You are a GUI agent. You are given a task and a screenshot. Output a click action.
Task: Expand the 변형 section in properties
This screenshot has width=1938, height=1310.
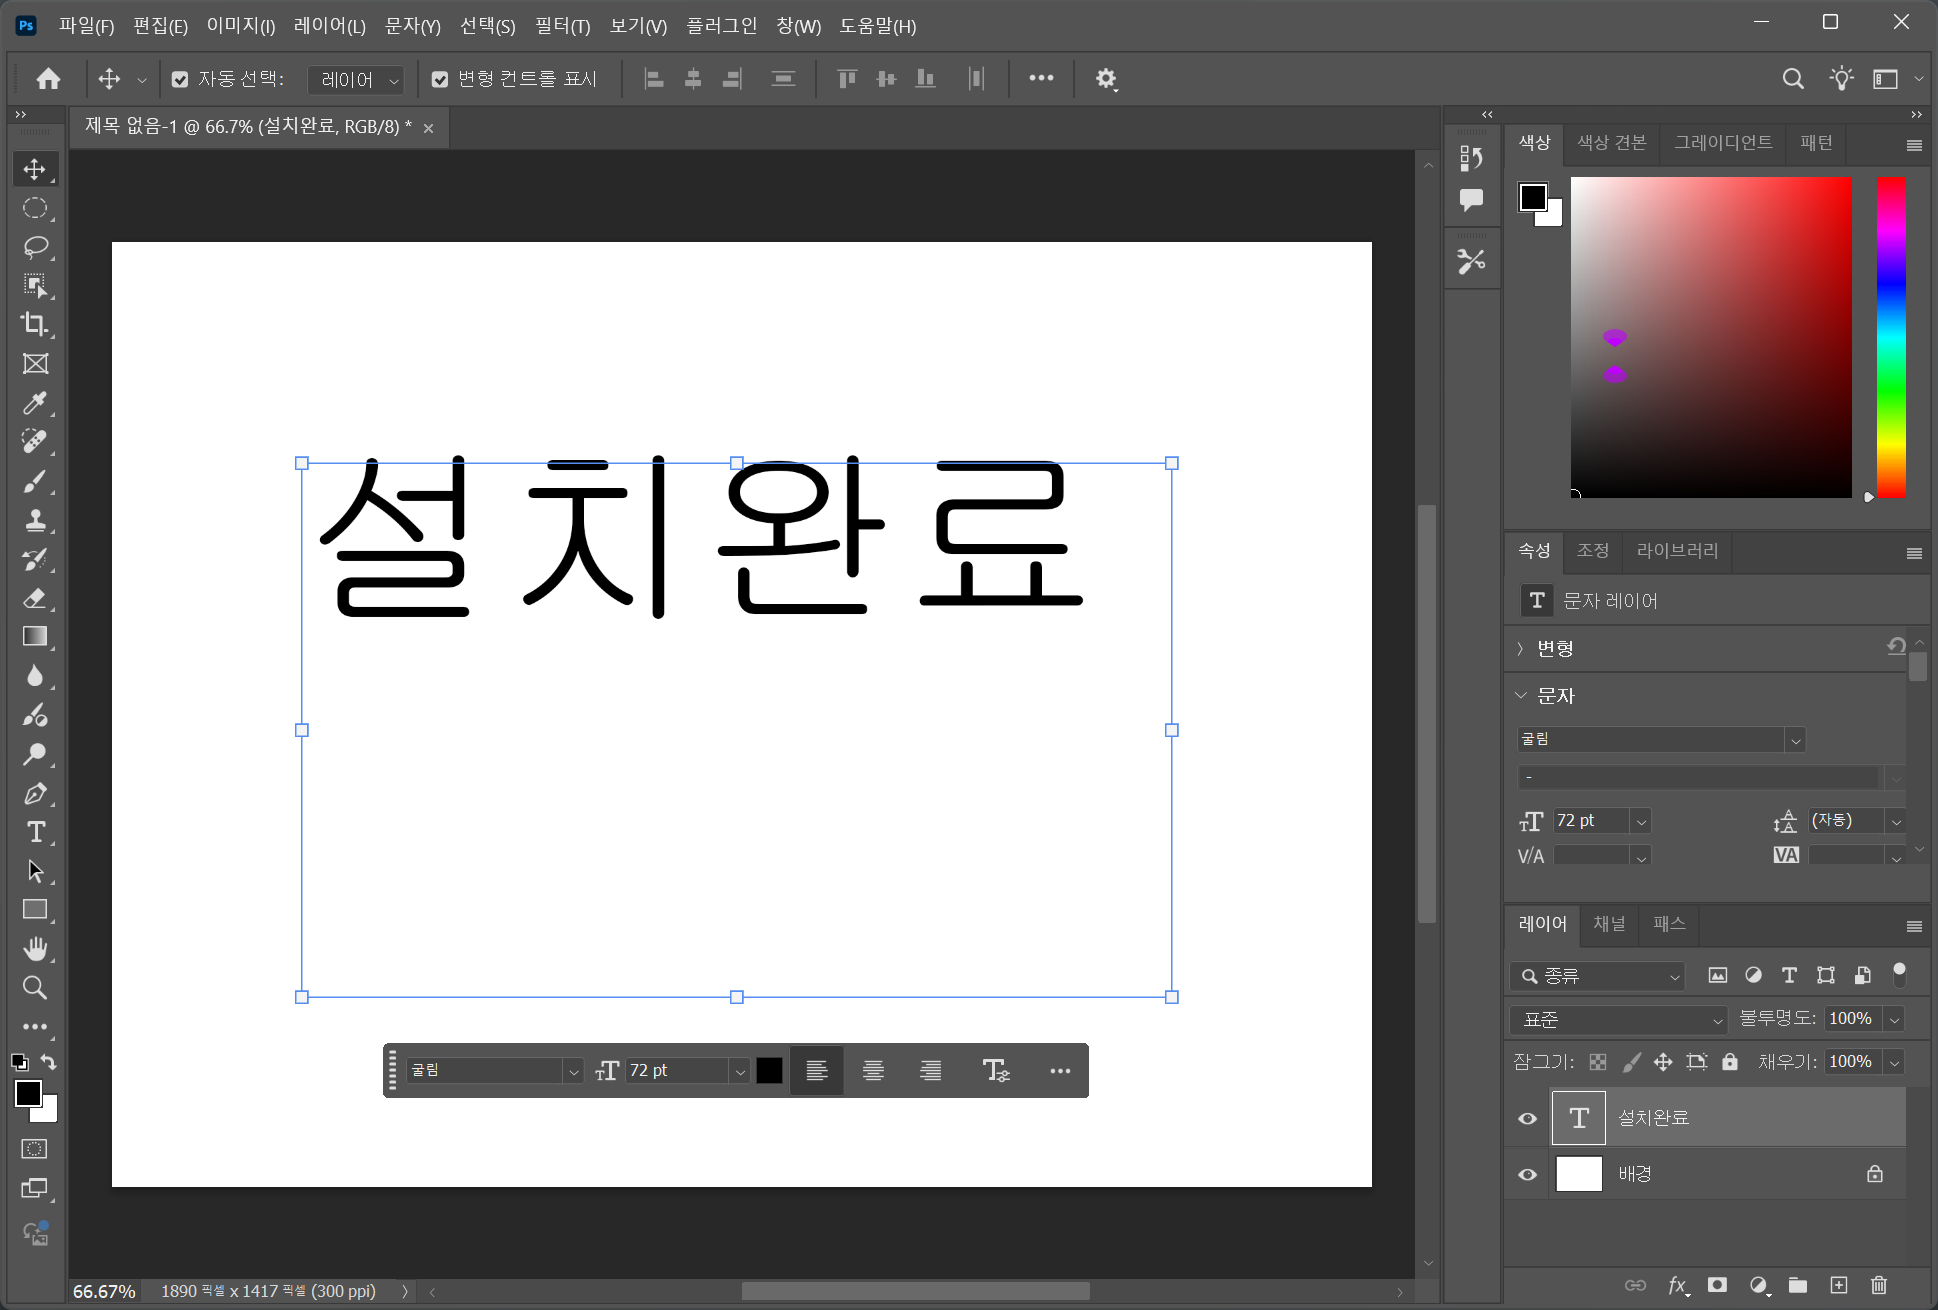(1521, 649)
